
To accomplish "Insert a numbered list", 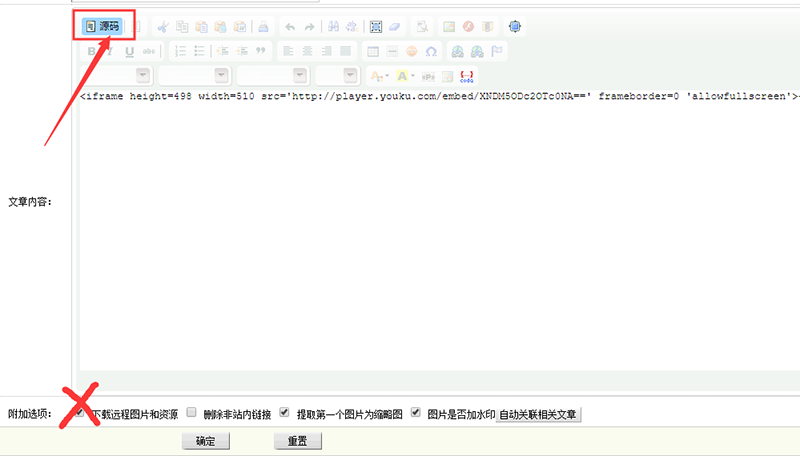I will (x=180, y=51).
